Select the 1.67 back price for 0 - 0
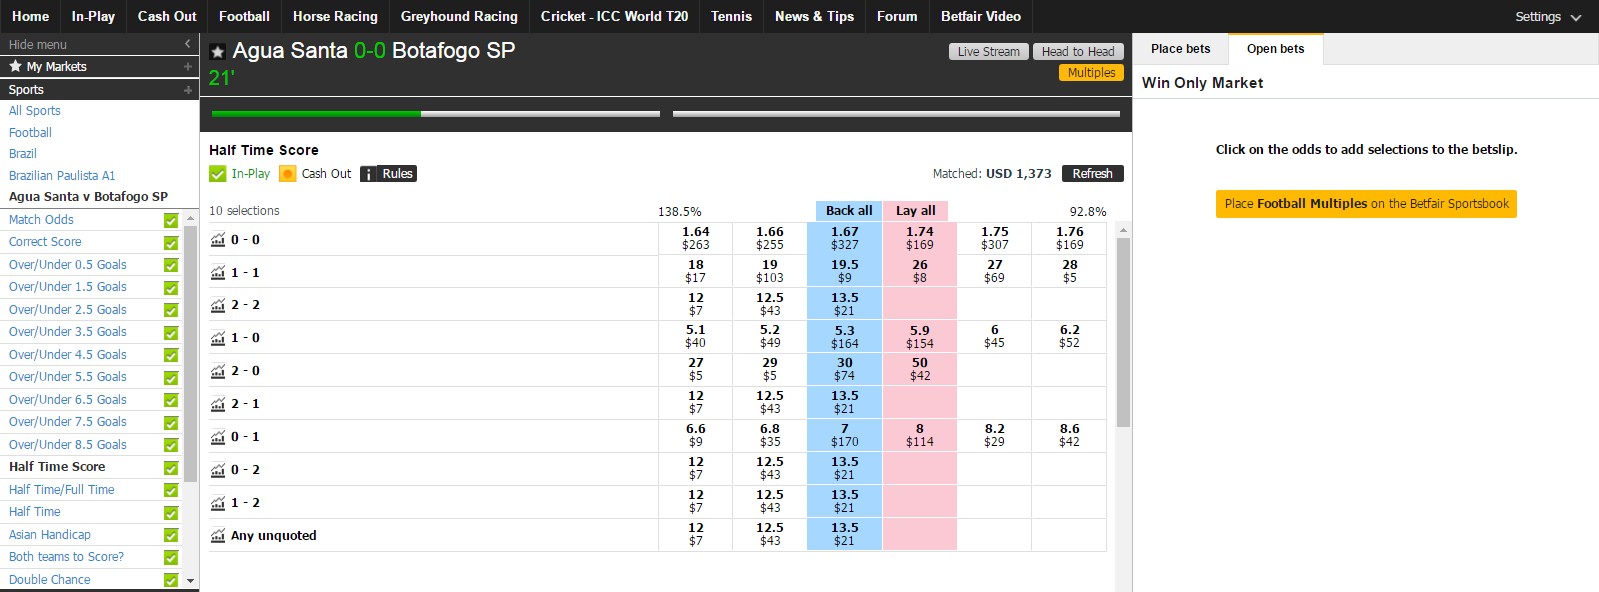The width and height of the screenshot is (1599, 592). 844,238
